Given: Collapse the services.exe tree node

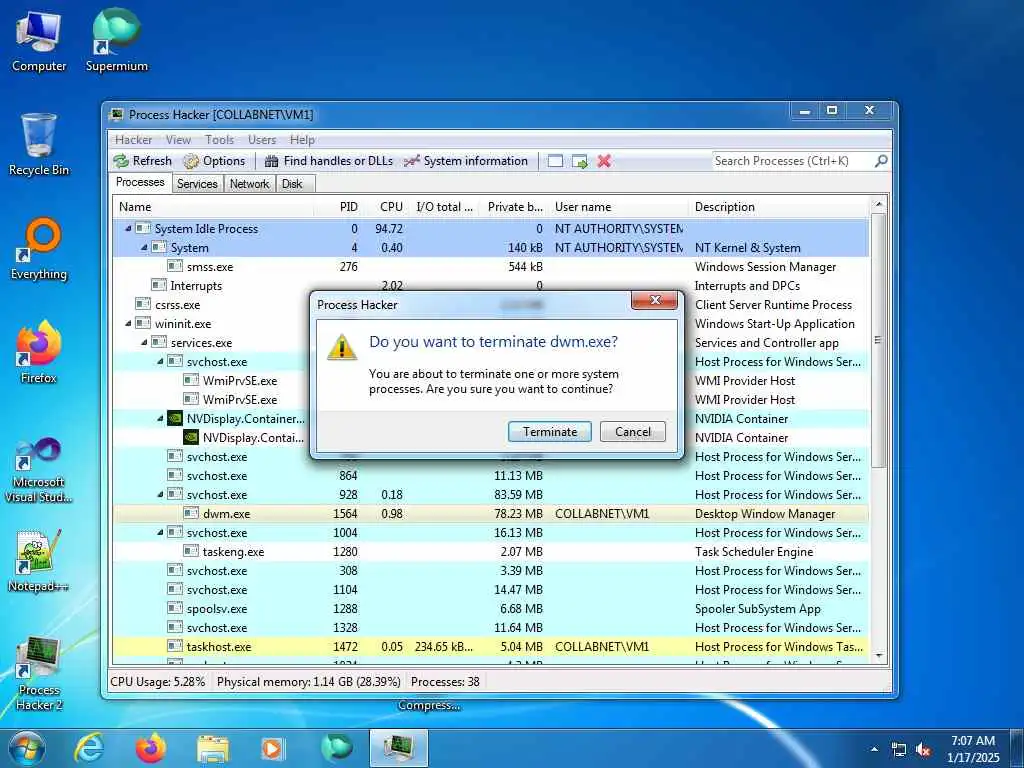Looking at the screenshot, I should (x=144, y=342).
